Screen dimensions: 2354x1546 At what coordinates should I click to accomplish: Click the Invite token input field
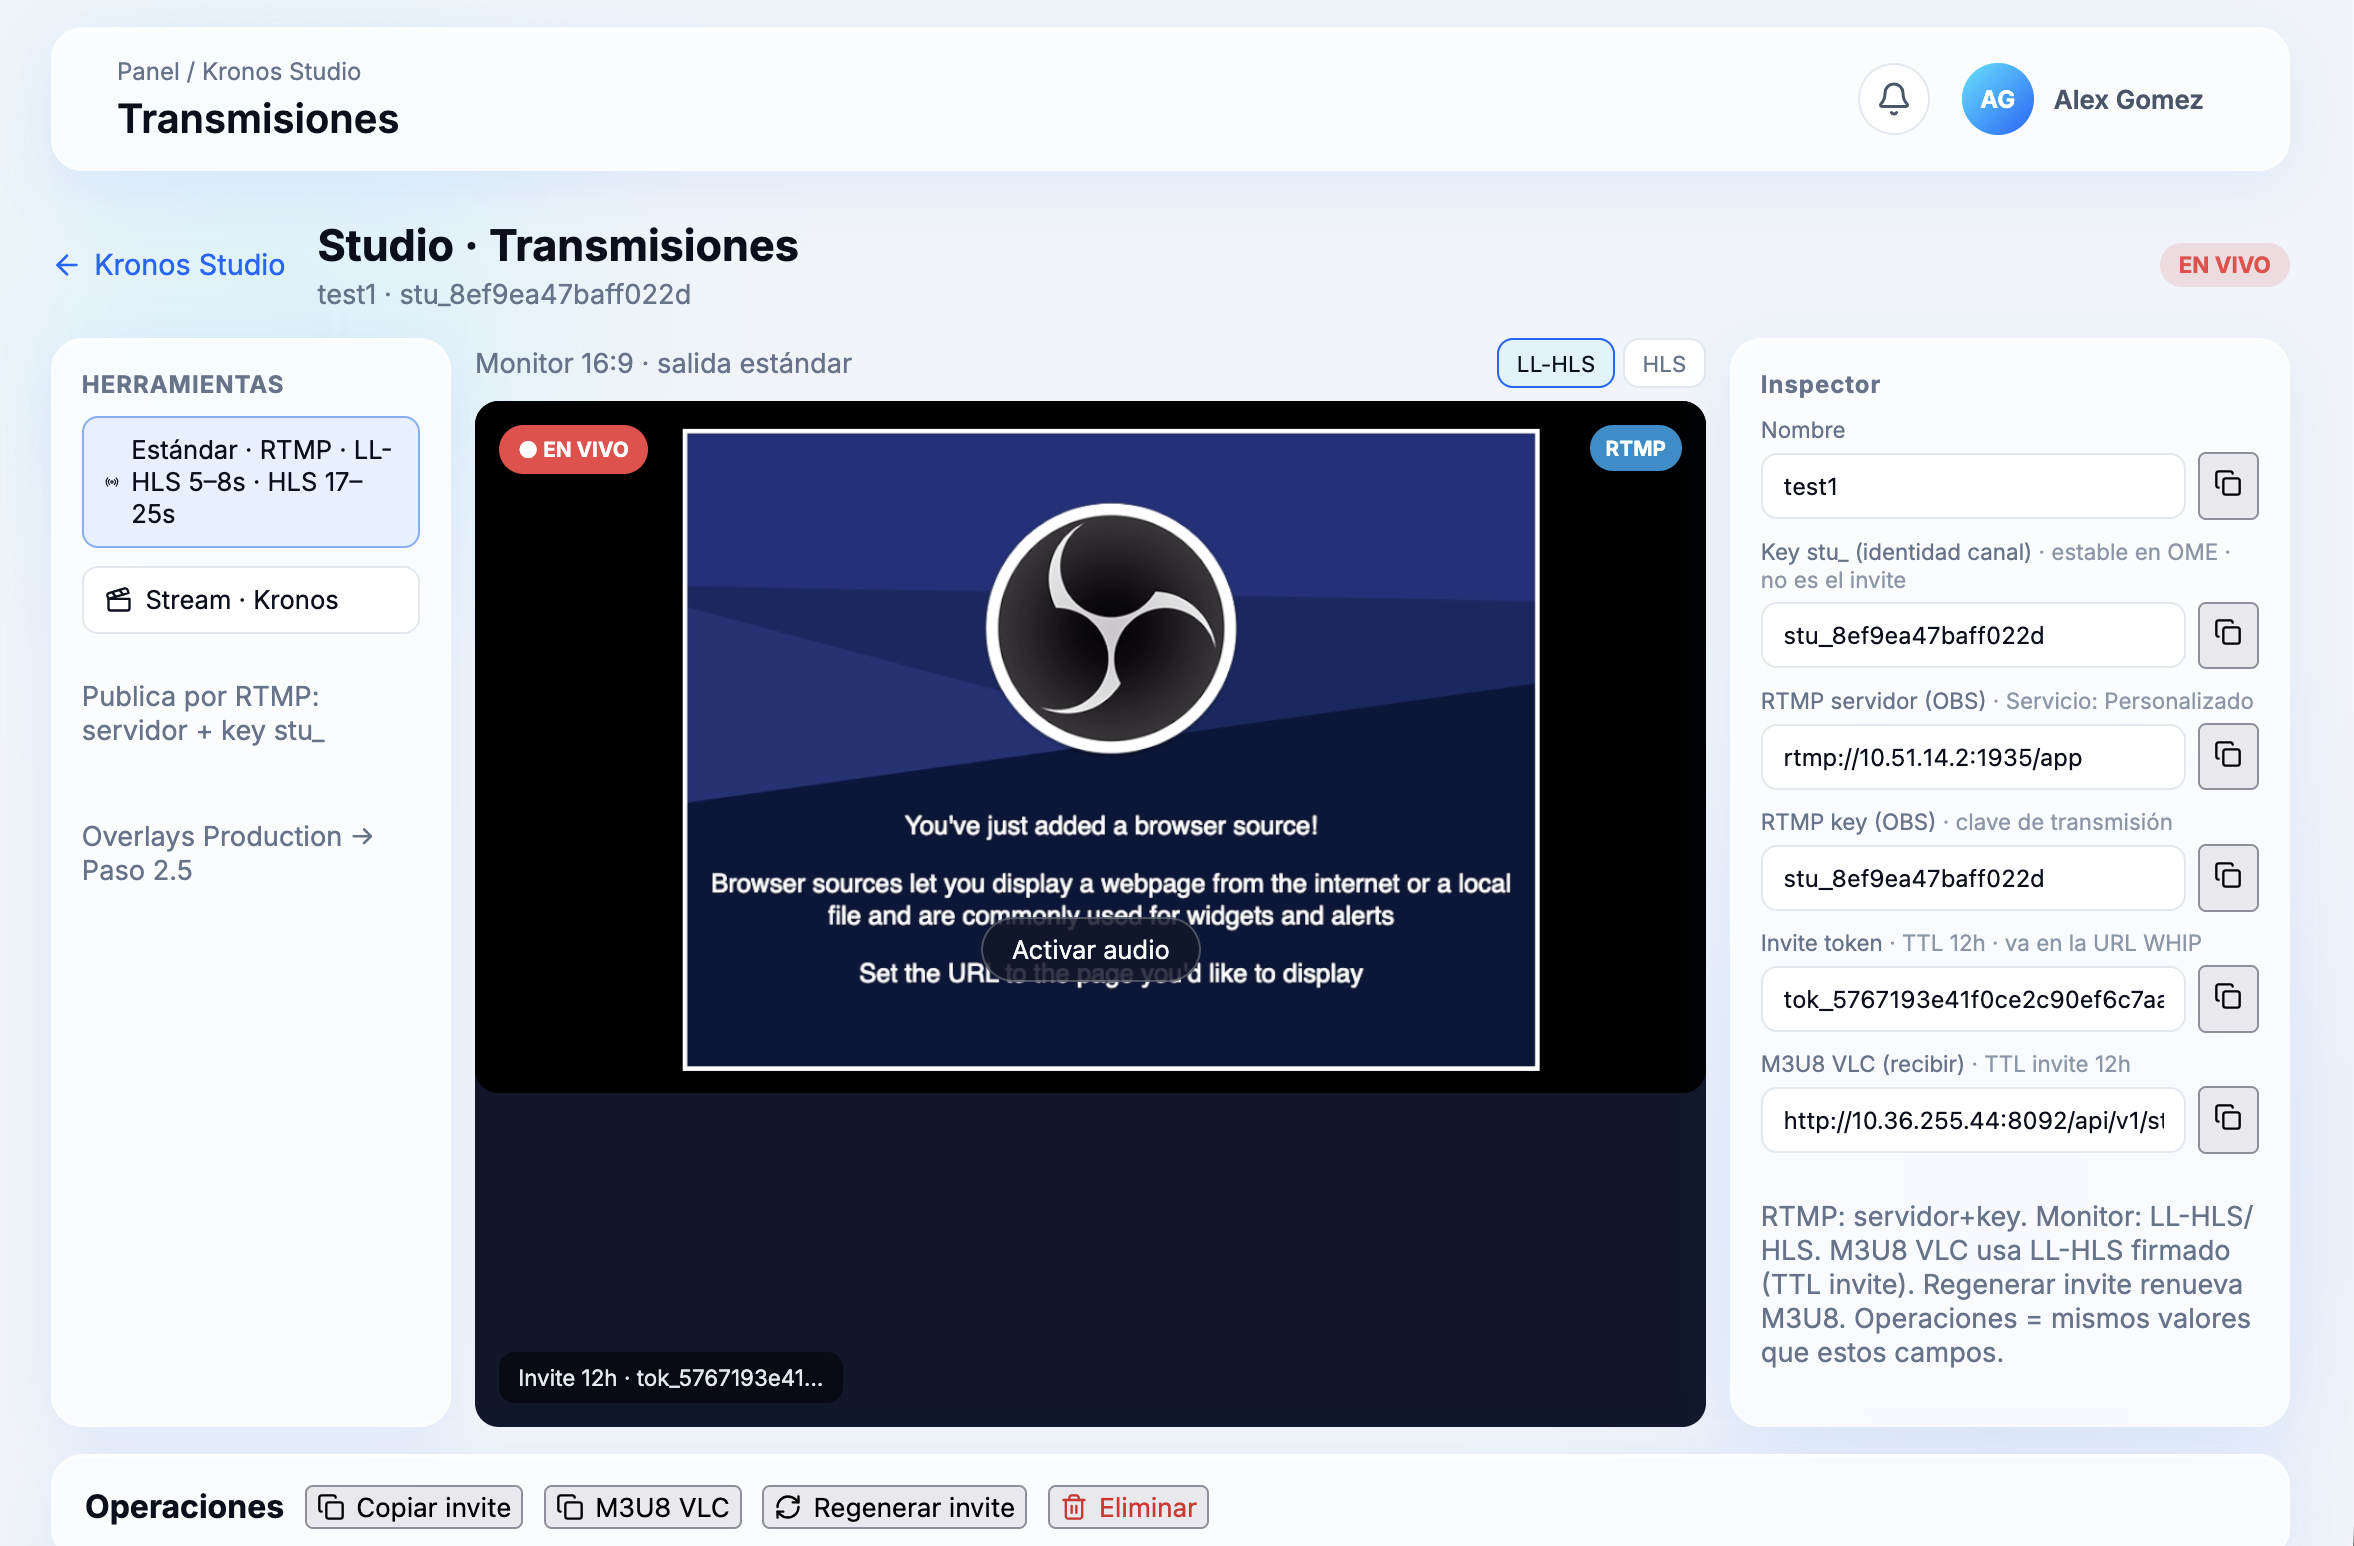point(1973,999)
